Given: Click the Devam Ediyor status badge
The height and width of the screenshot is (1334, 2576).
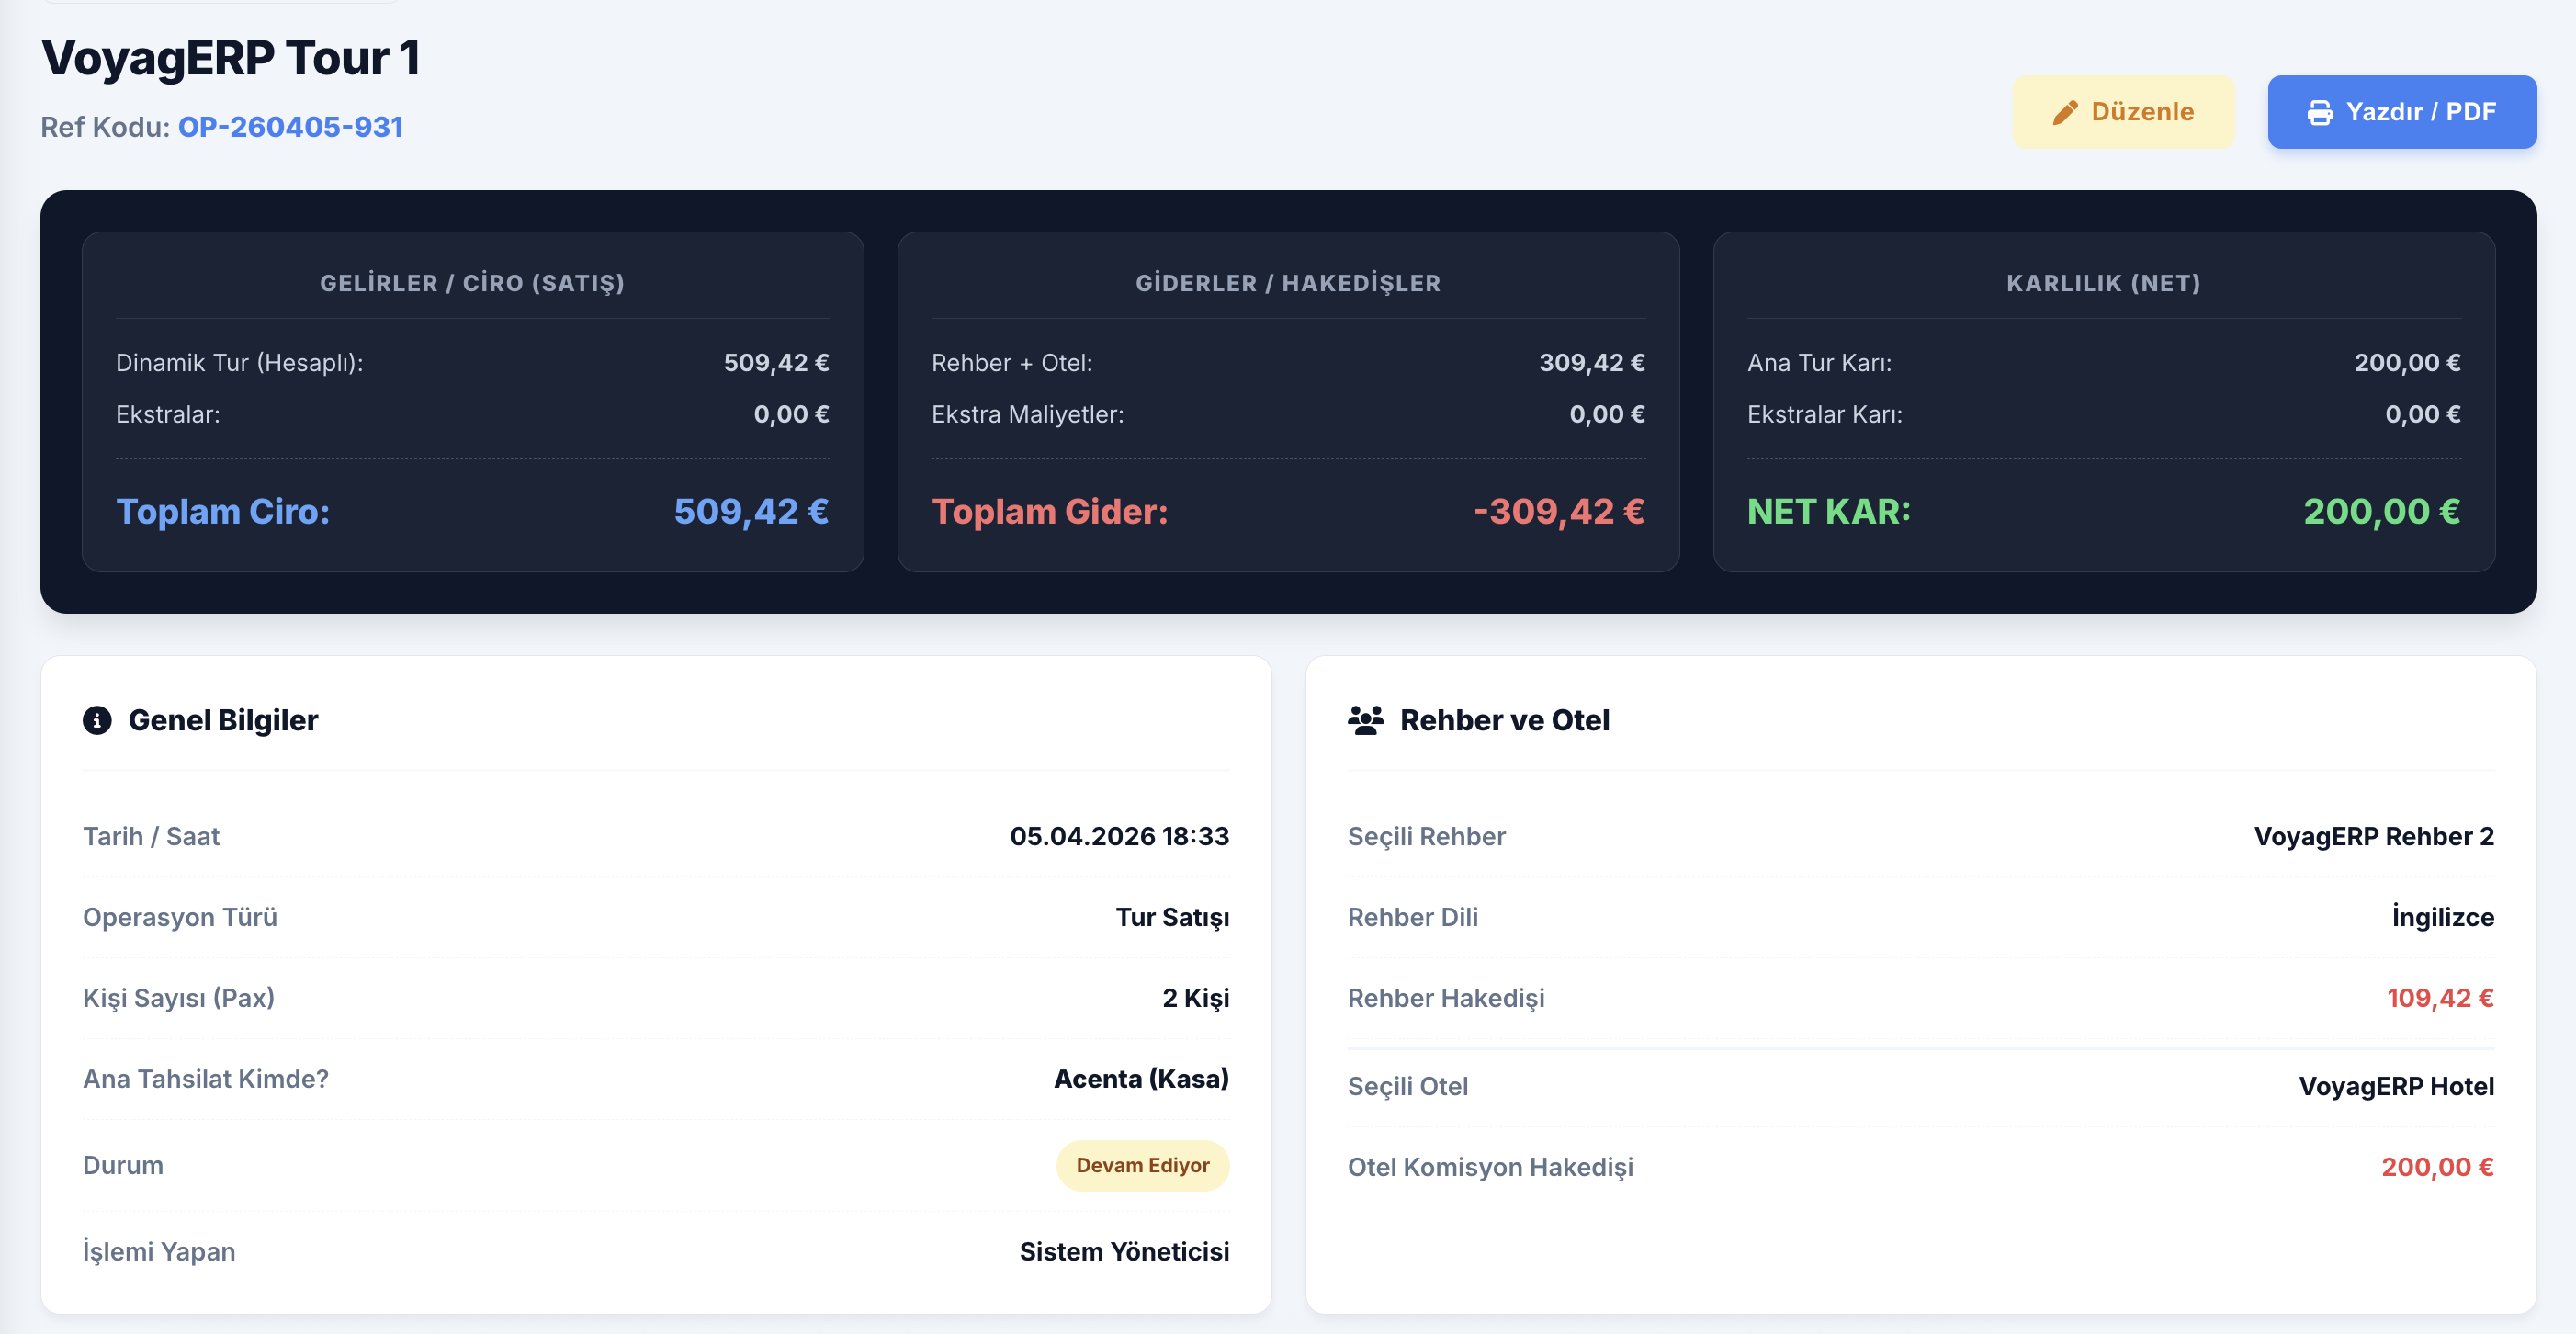Looking at the screenshot, I should click(x=1142, y=1165).
